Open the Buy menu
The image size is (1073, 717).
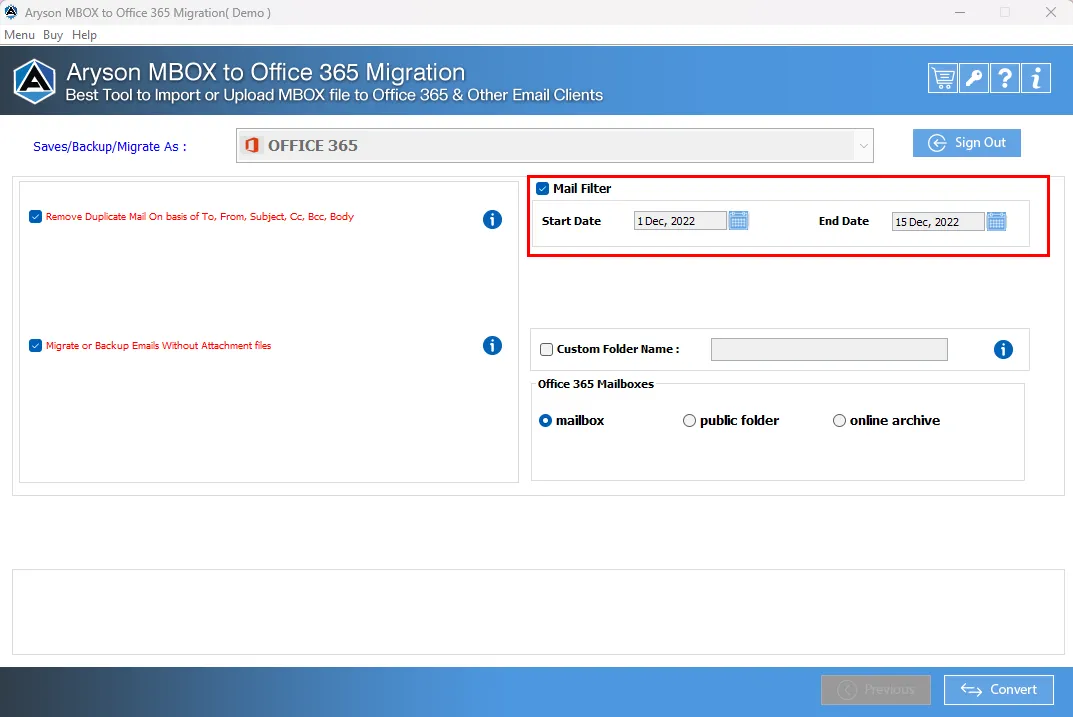(53, 35)
